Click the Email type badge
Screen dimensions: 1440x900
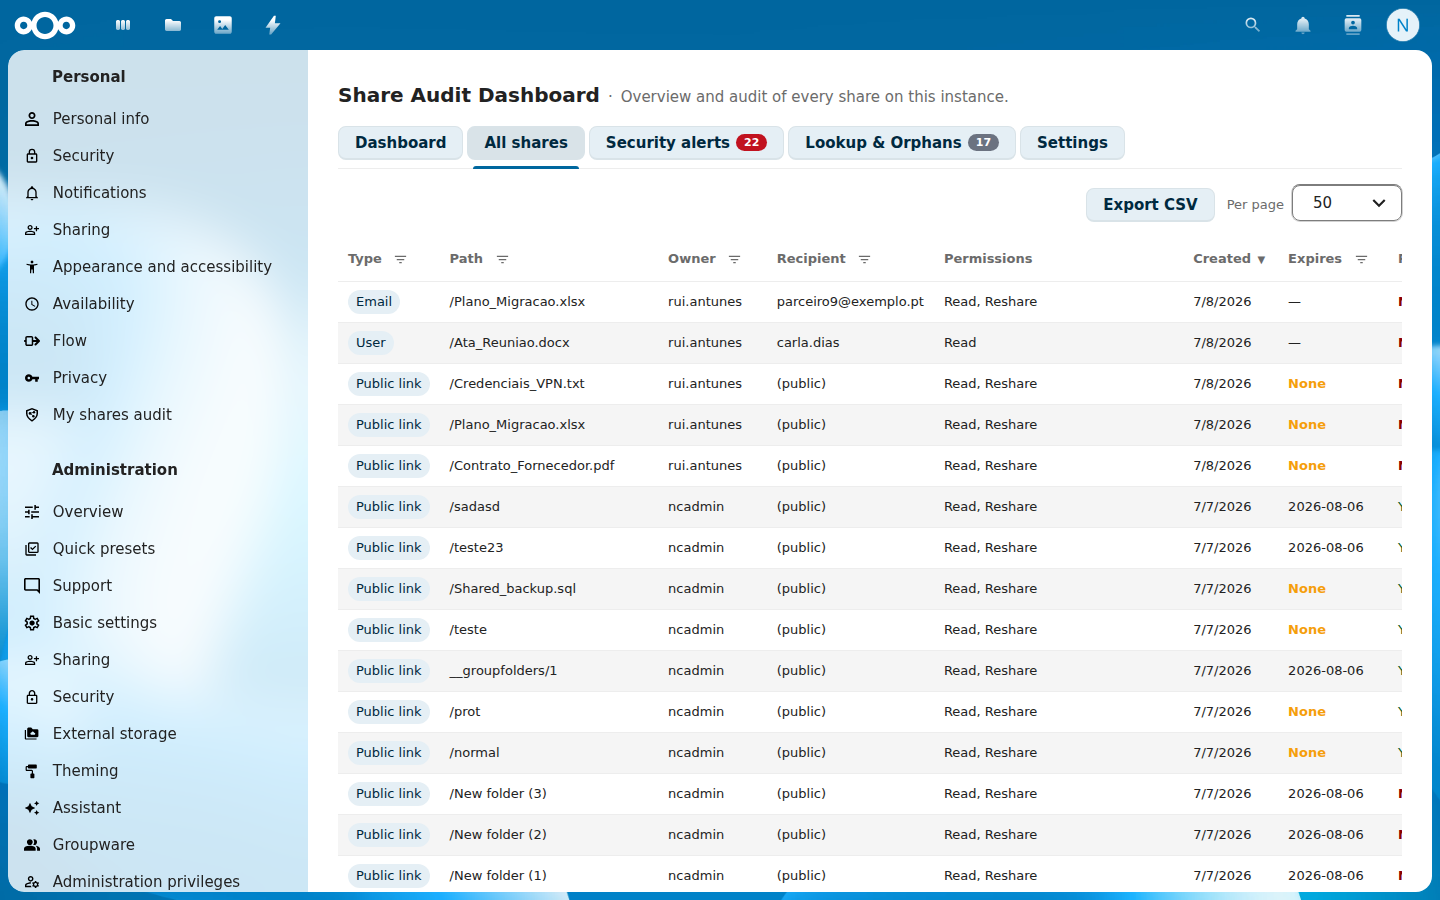coord(374,302)
